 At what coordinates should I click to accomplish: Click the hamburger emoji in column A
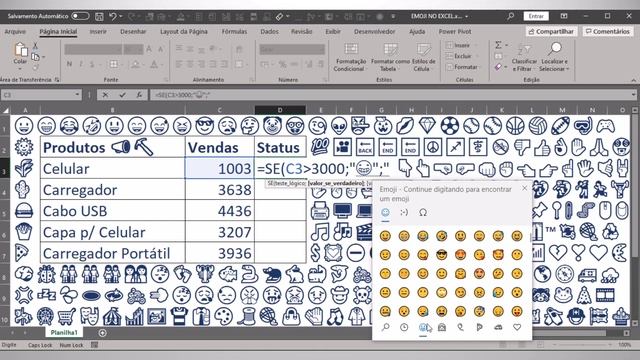(x=24, y=211)
